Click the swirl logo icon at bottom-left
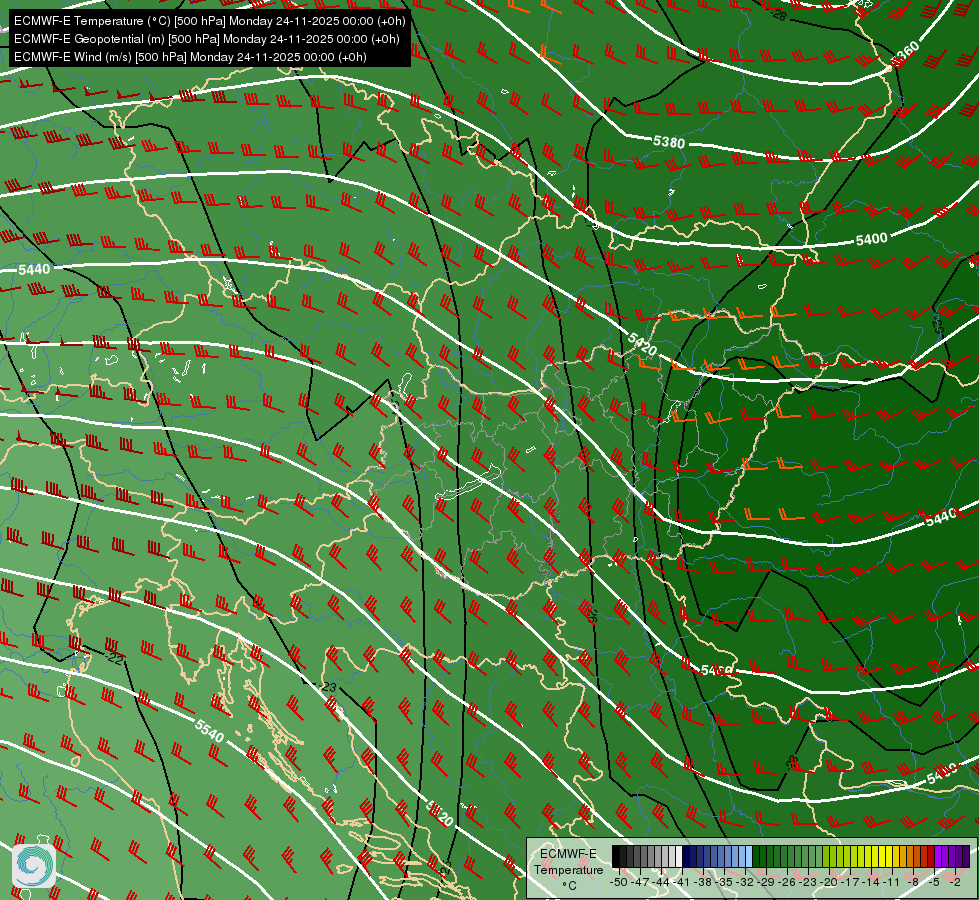Screen dimensions: 979x900 pos(34,866)
